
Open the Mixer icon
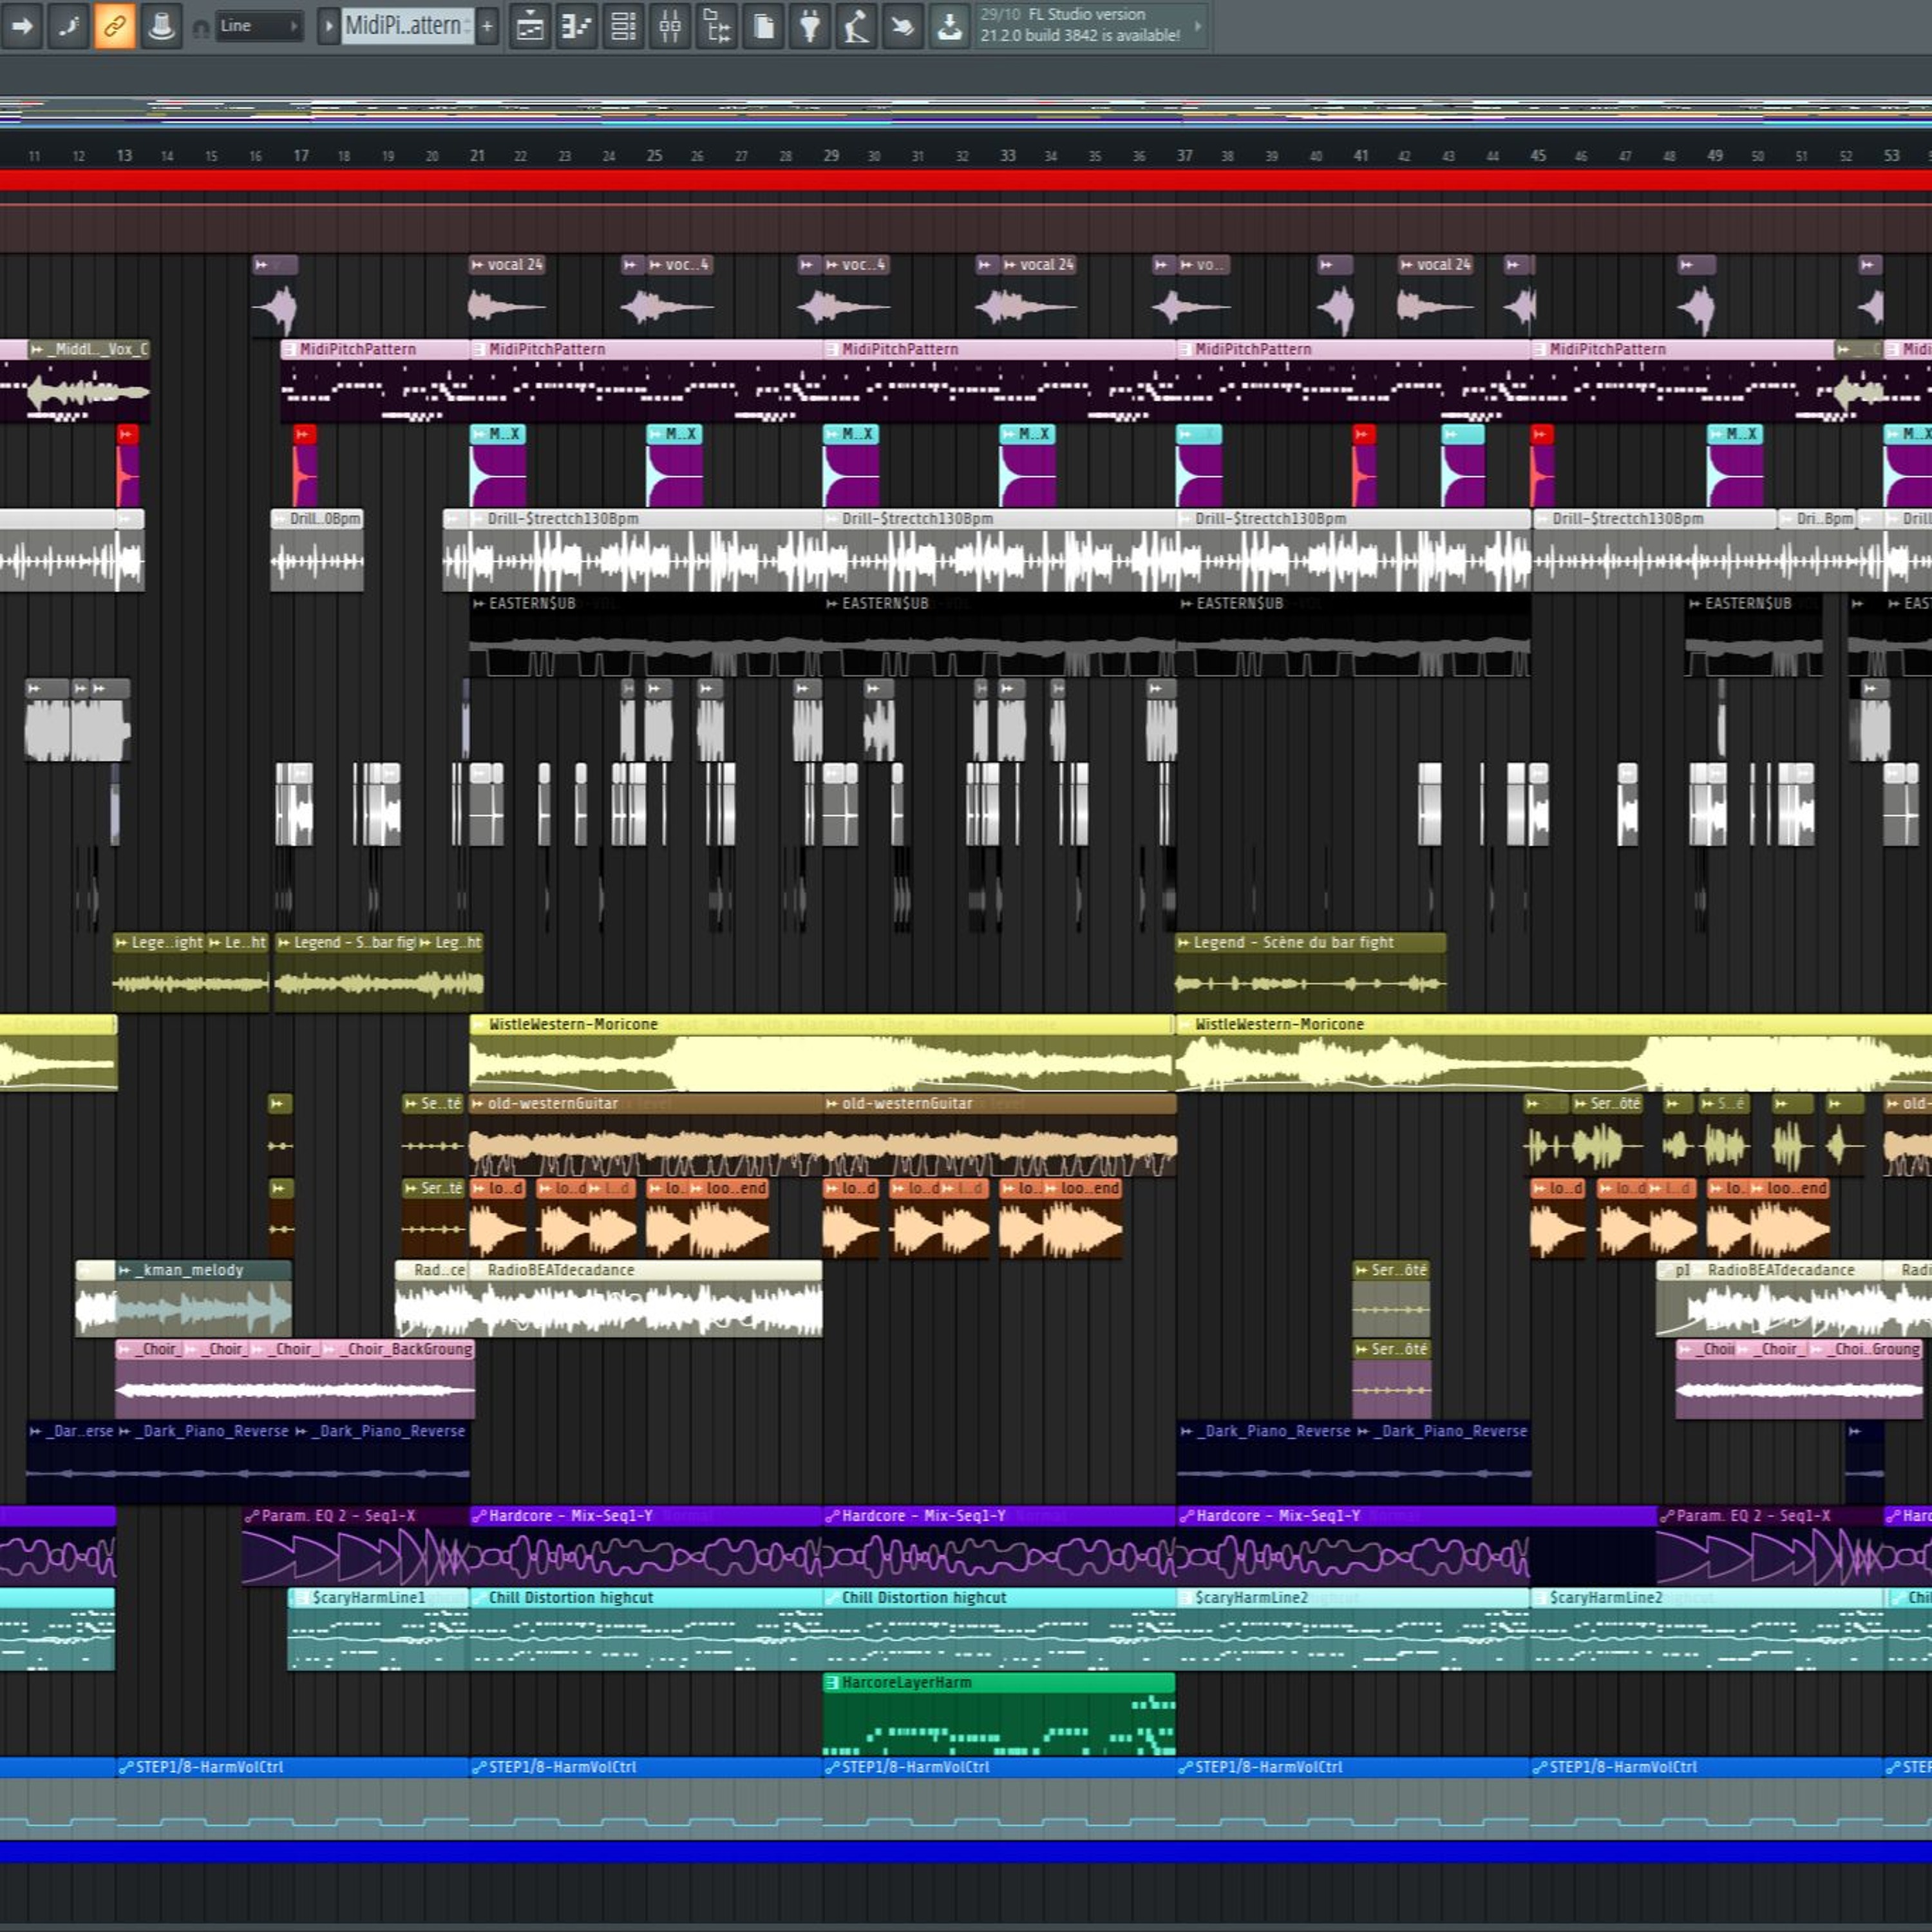670,26
